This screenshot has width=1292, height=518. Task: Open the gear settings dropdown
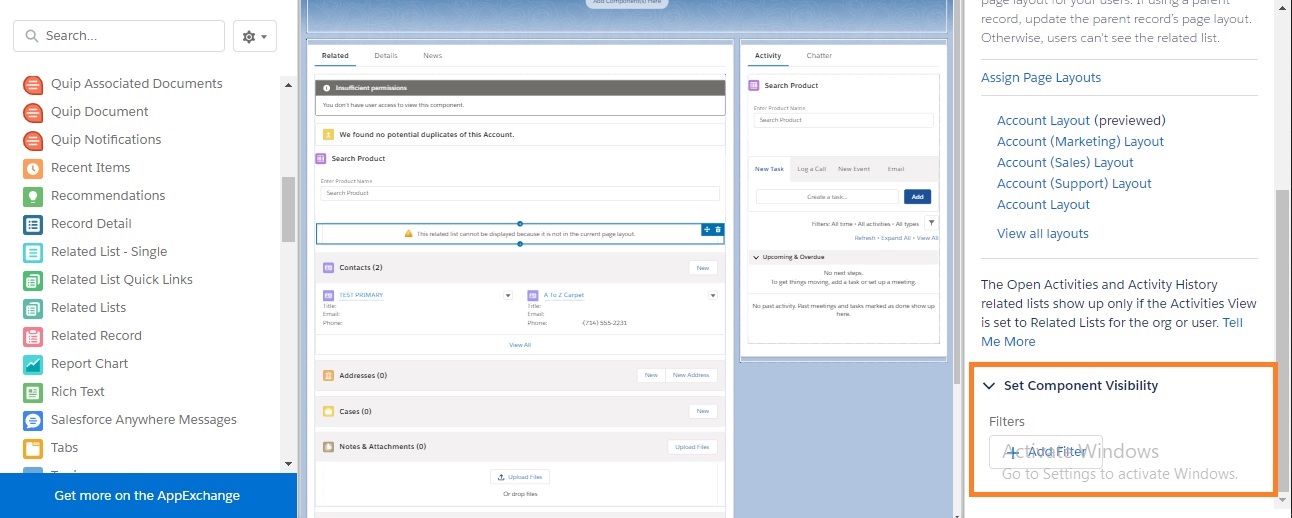coord(254,36)
